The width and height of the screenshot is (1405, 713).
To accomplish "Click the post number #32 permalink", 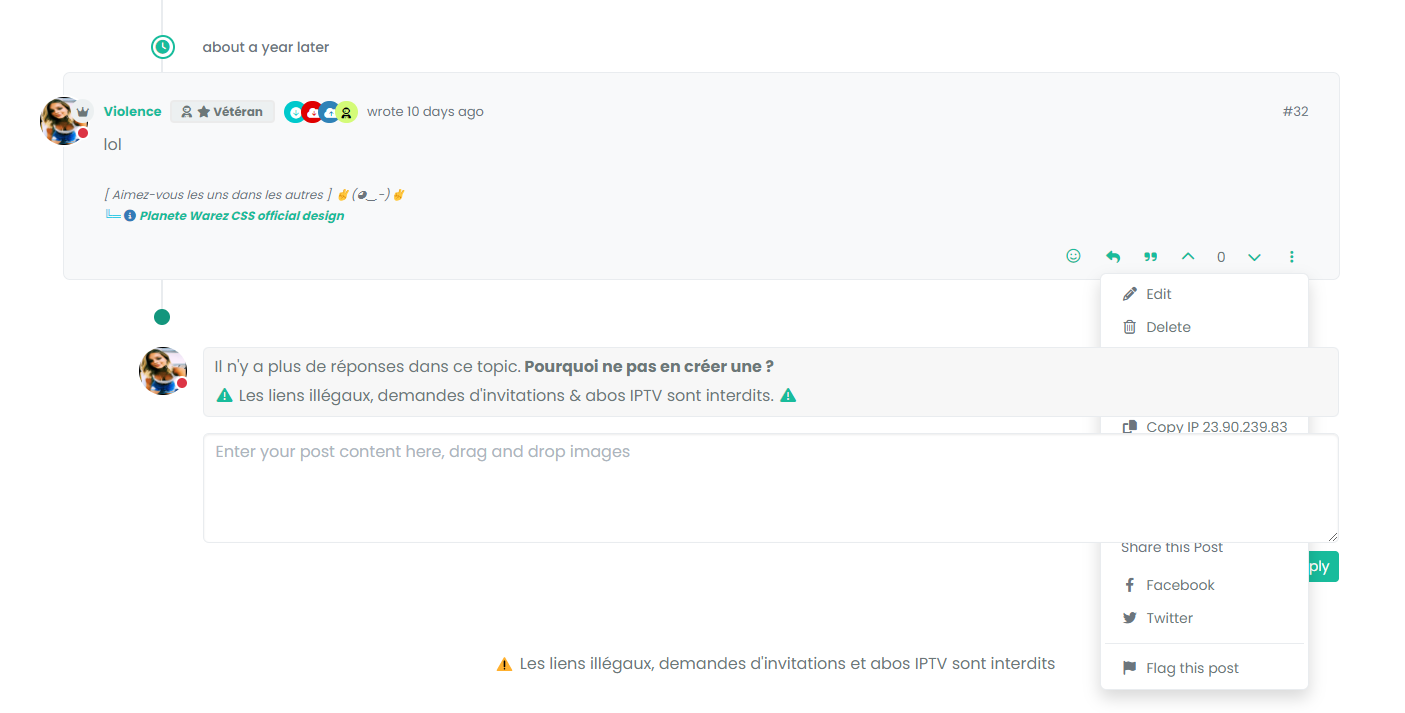I will (1295, 112).
